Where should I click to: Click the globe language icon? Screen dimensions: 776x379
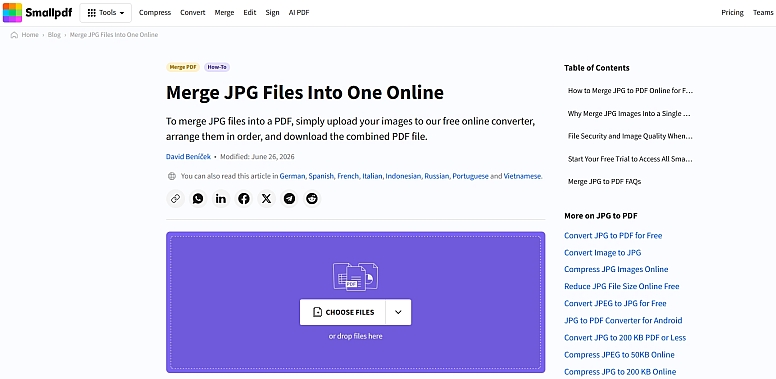(x=172, y=176)
